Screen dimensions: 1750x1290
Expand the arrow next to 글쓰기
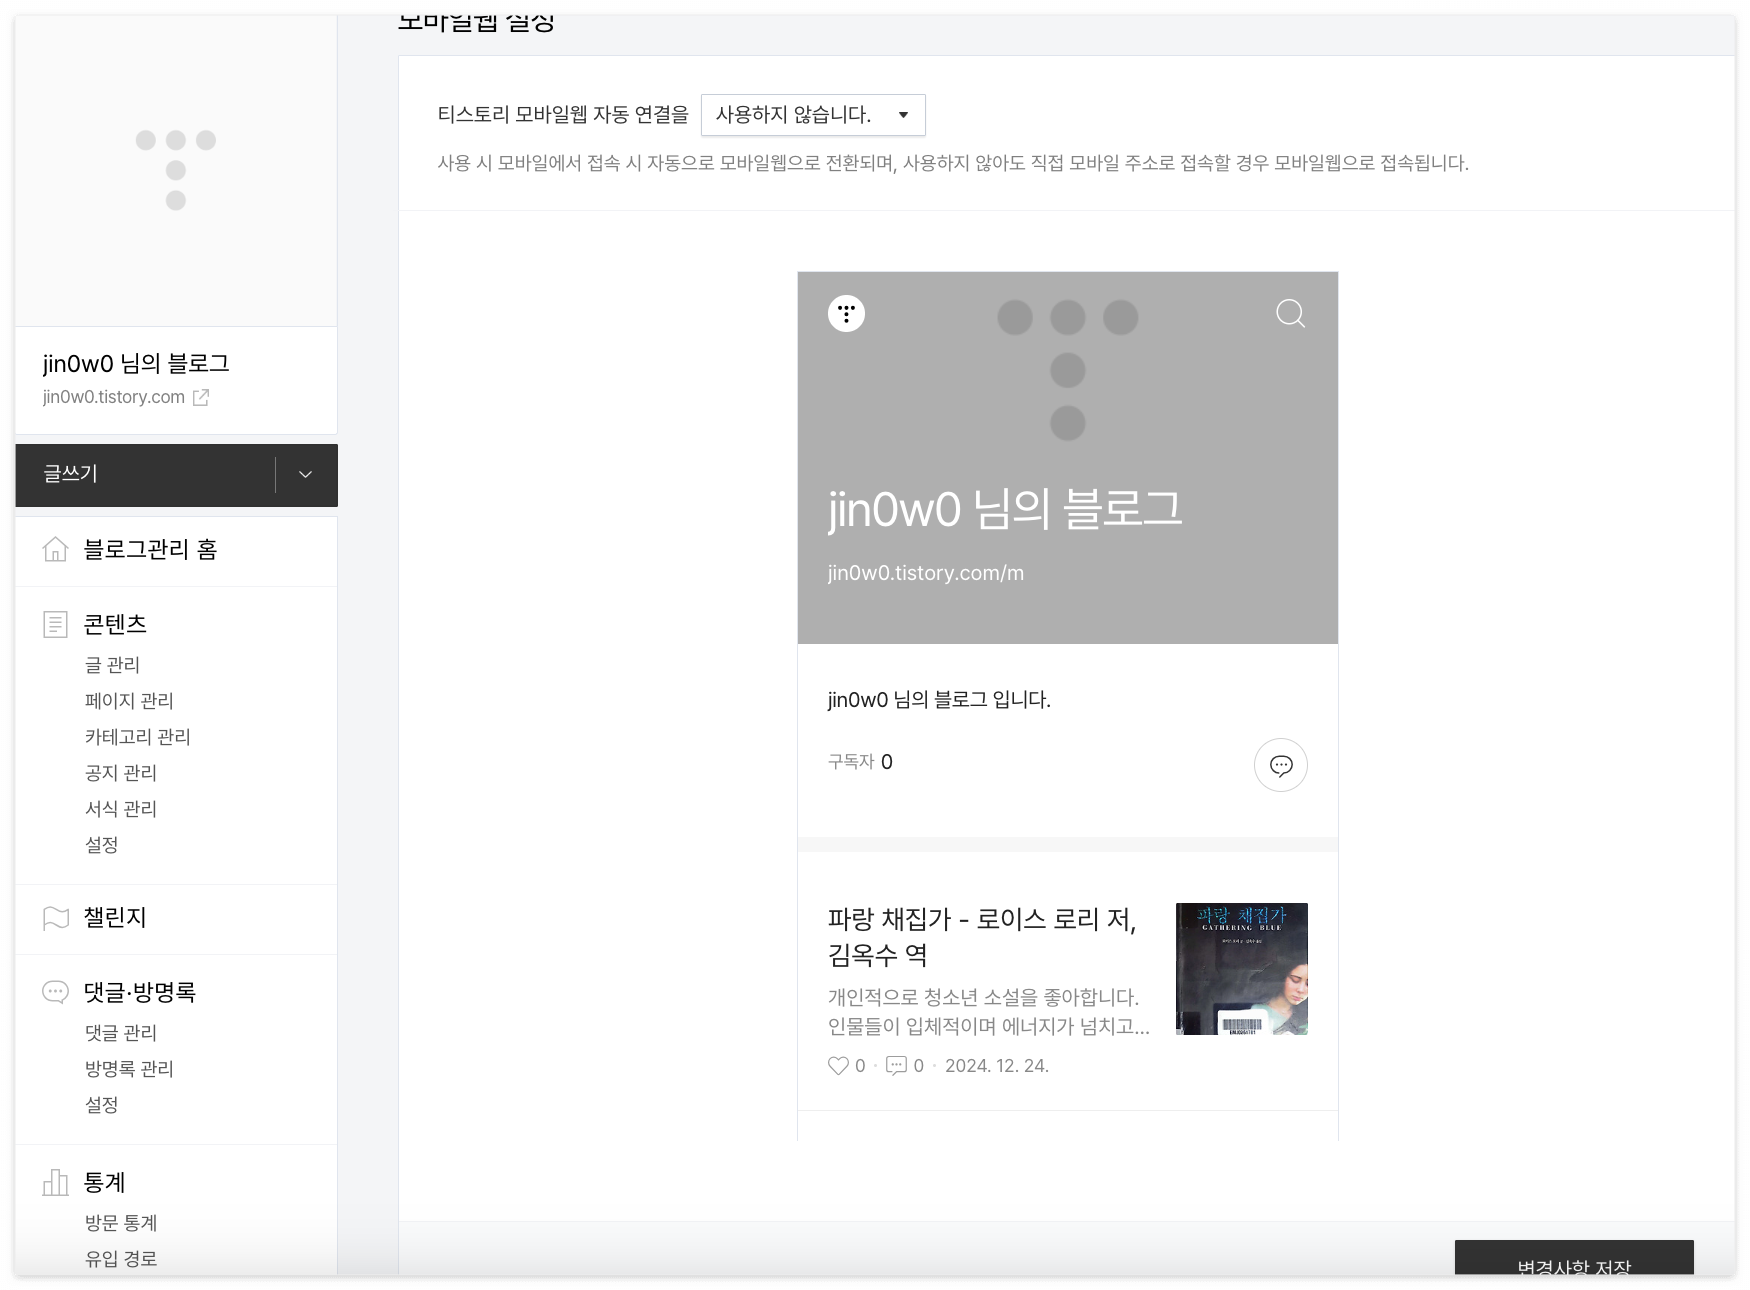[306, 475]
